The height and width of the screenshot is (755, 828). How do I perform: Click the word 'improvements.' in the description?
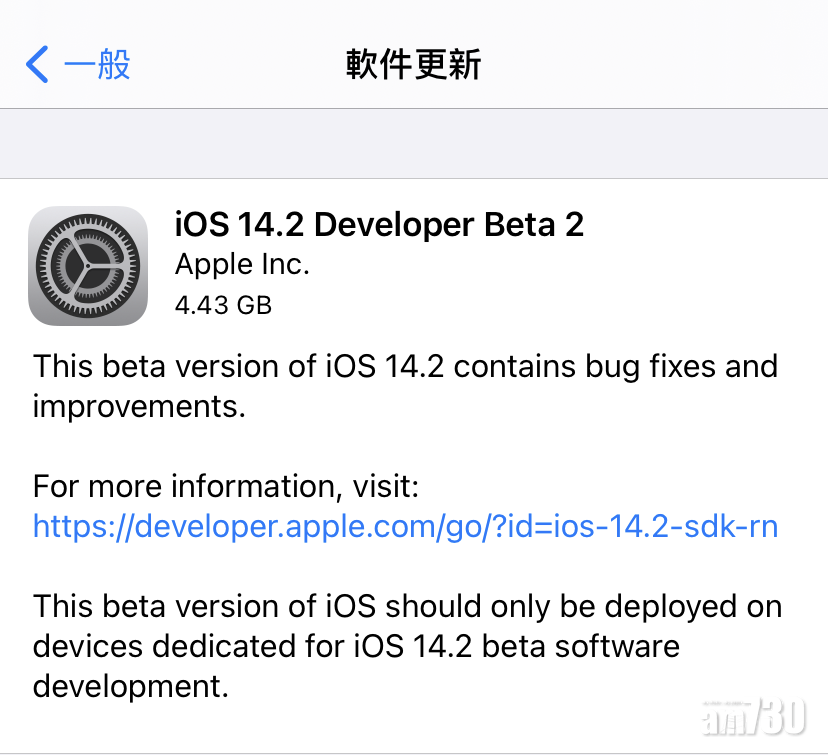139,406
